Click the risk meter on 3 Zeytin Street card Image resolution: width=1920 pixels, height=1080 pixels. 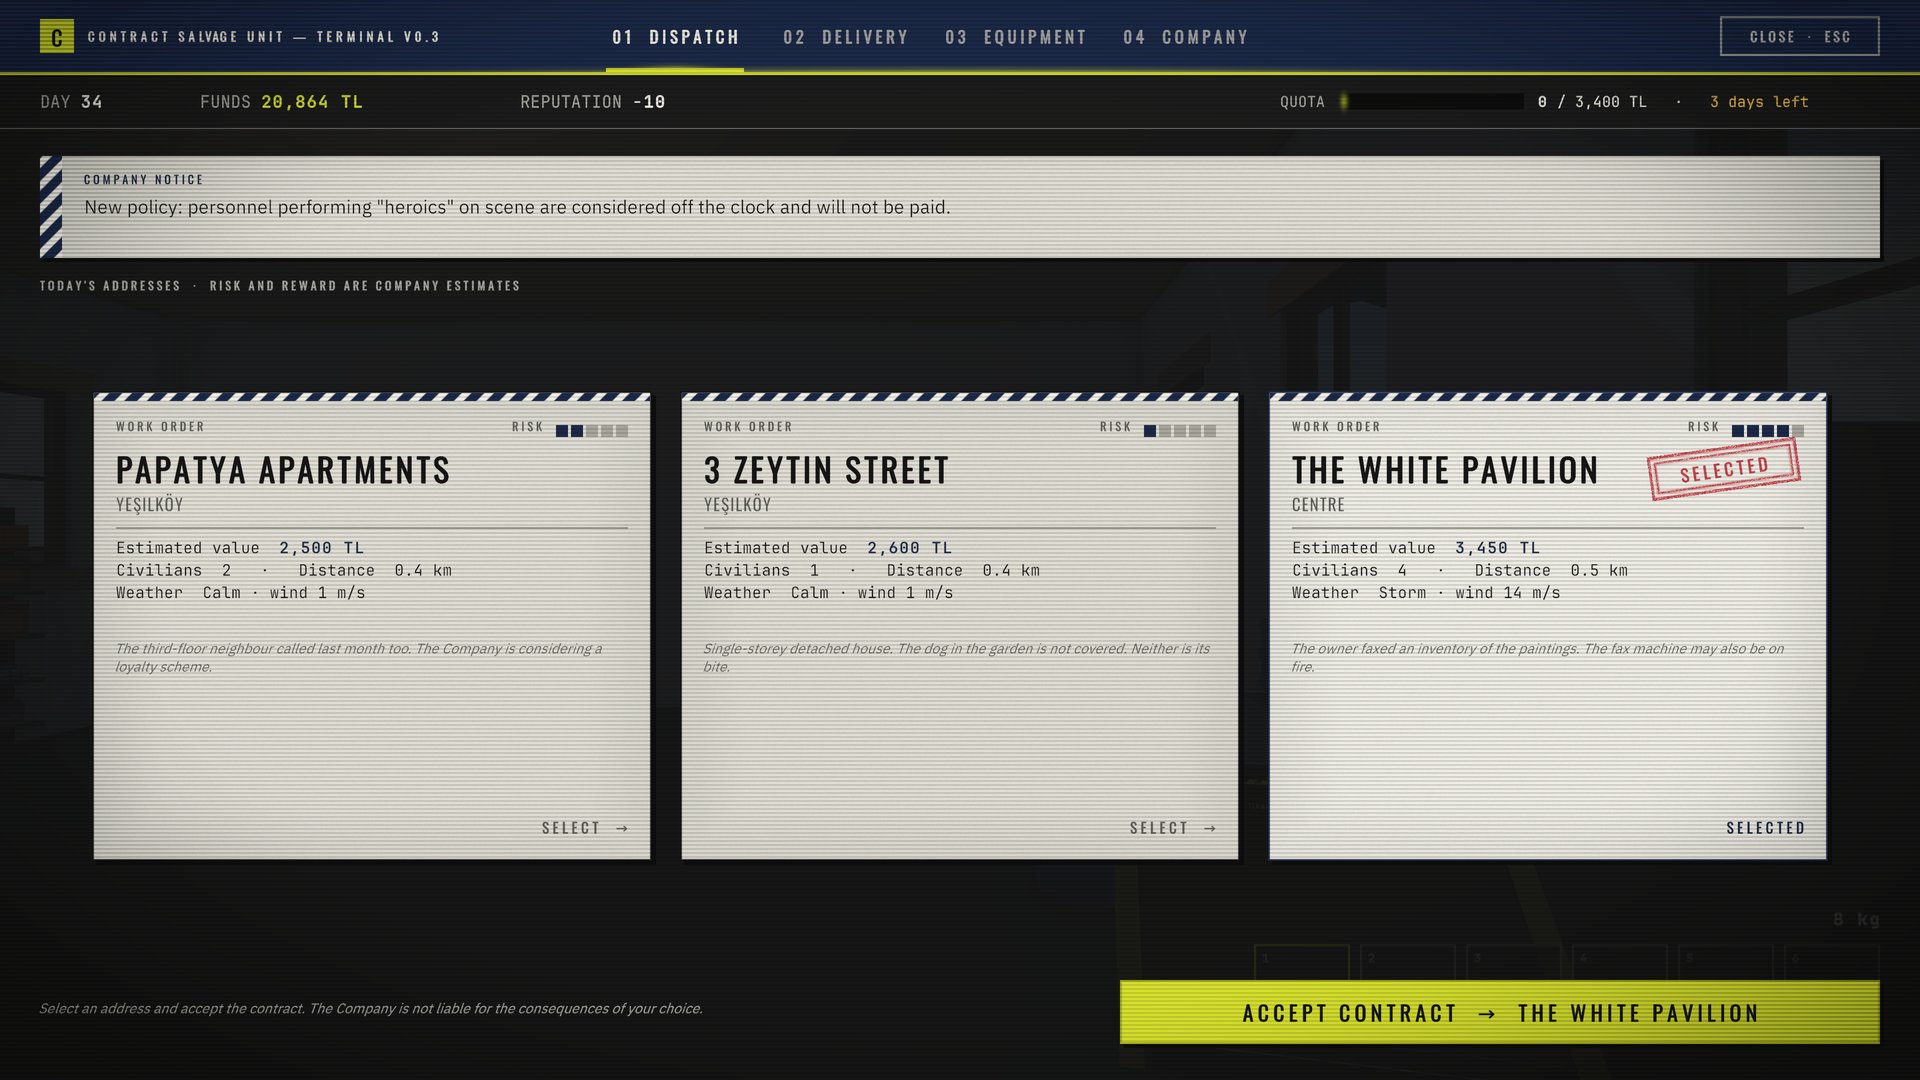pos(1180,431)
